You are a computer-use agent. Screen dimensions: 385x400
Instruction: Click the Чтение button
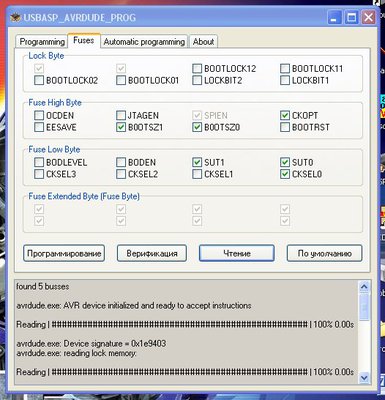coord(237,253)
